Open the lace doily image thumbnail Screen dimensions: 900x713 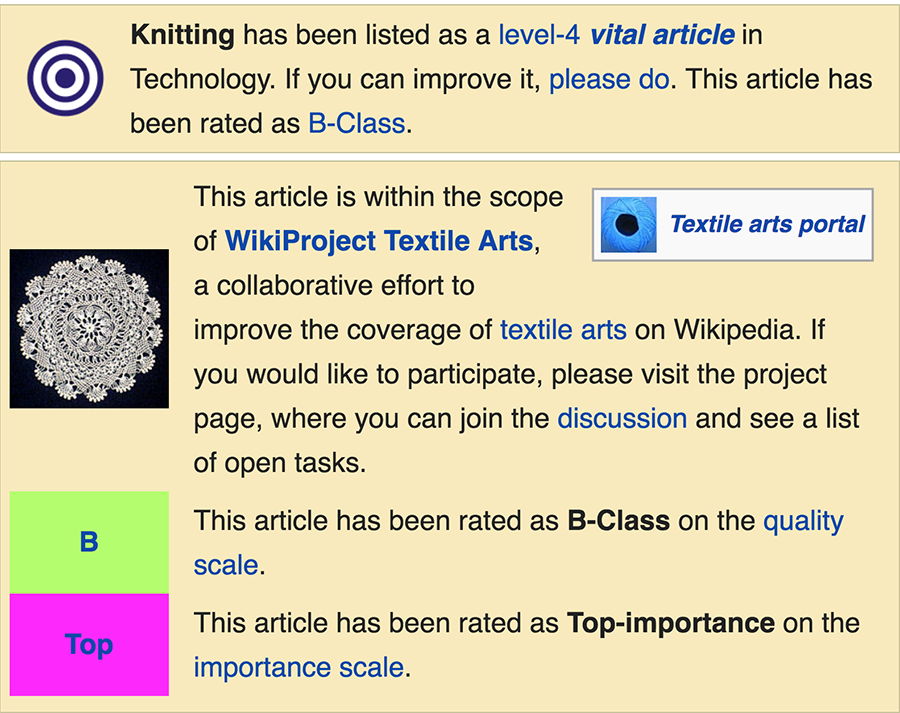(89, 328)
